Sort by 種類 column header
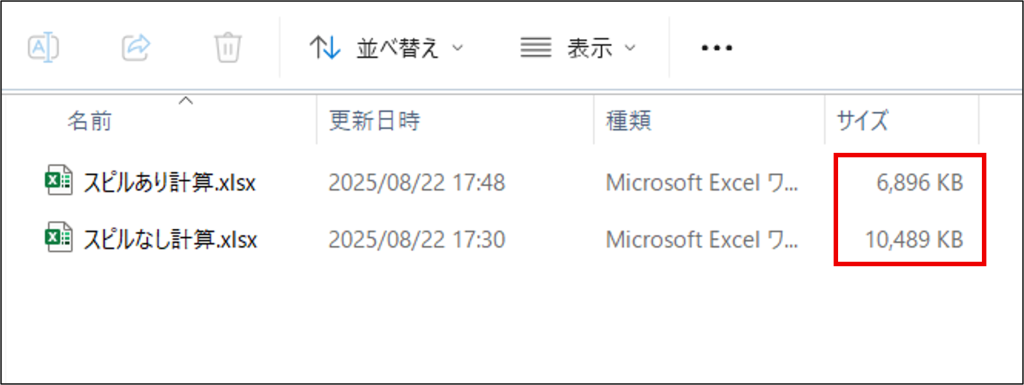 pyautogui.click(x=628, y=121)
